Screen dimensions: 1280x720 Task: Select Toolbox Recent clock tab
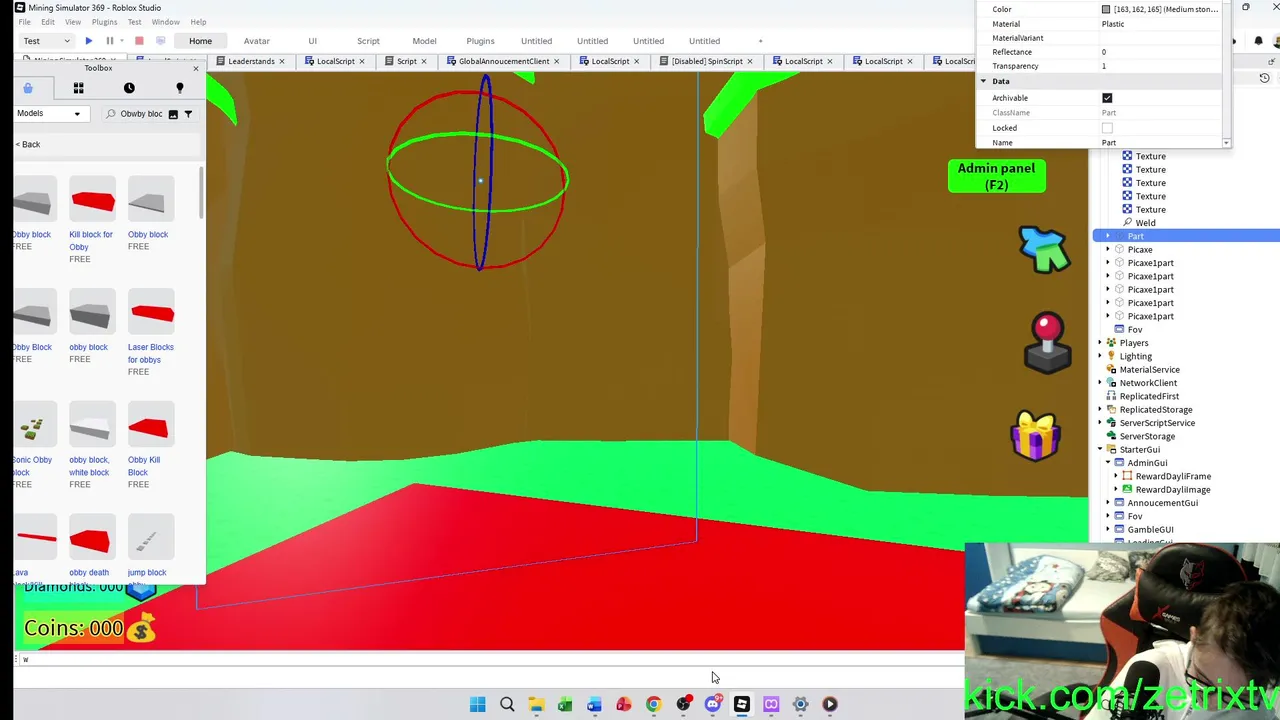pyautogui.click(x=129, y=88)
